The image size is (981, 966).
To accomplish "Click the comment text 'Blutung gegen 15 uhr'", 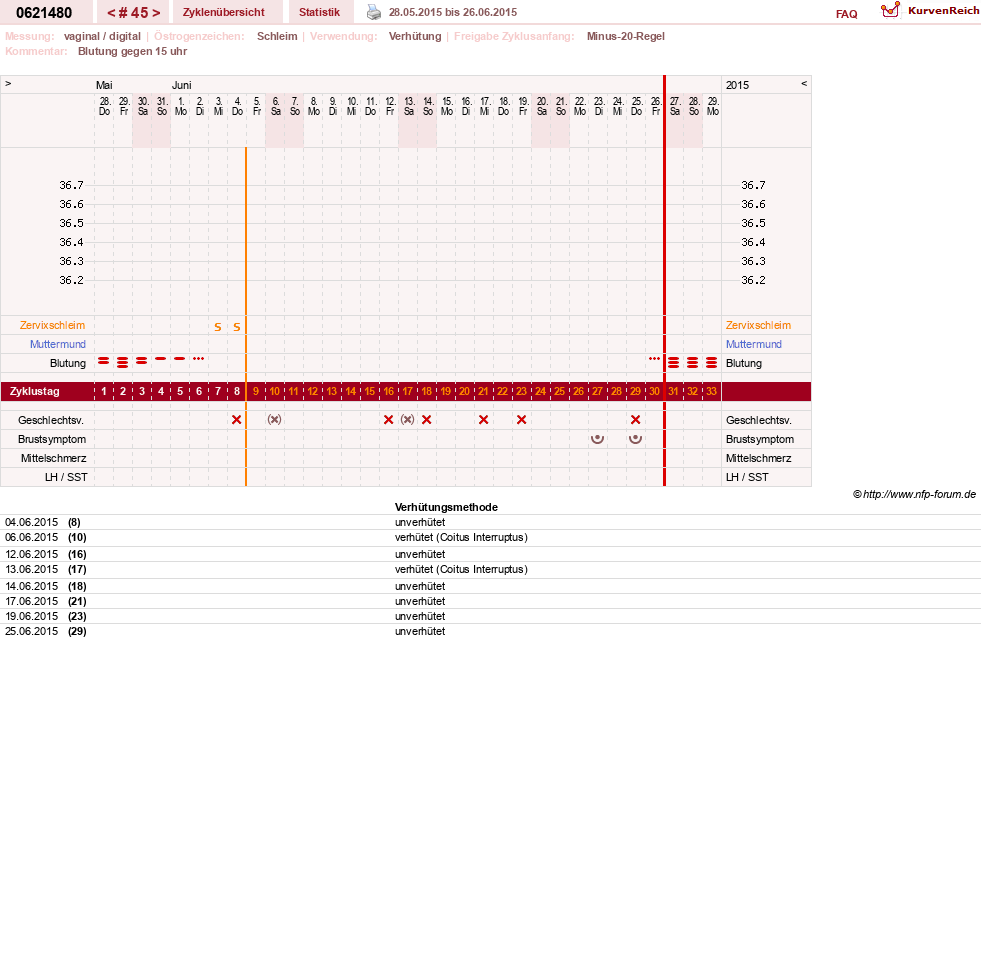I will point(133,51).
